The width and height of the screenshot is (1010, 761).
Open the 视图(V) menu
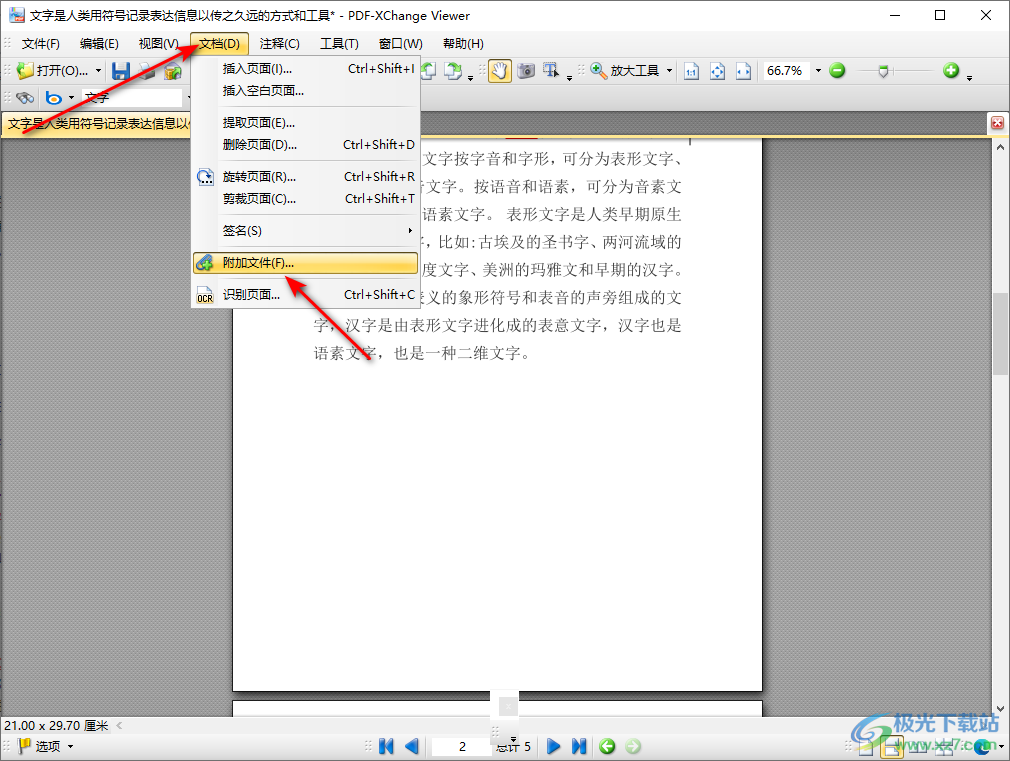coord(158,44)
